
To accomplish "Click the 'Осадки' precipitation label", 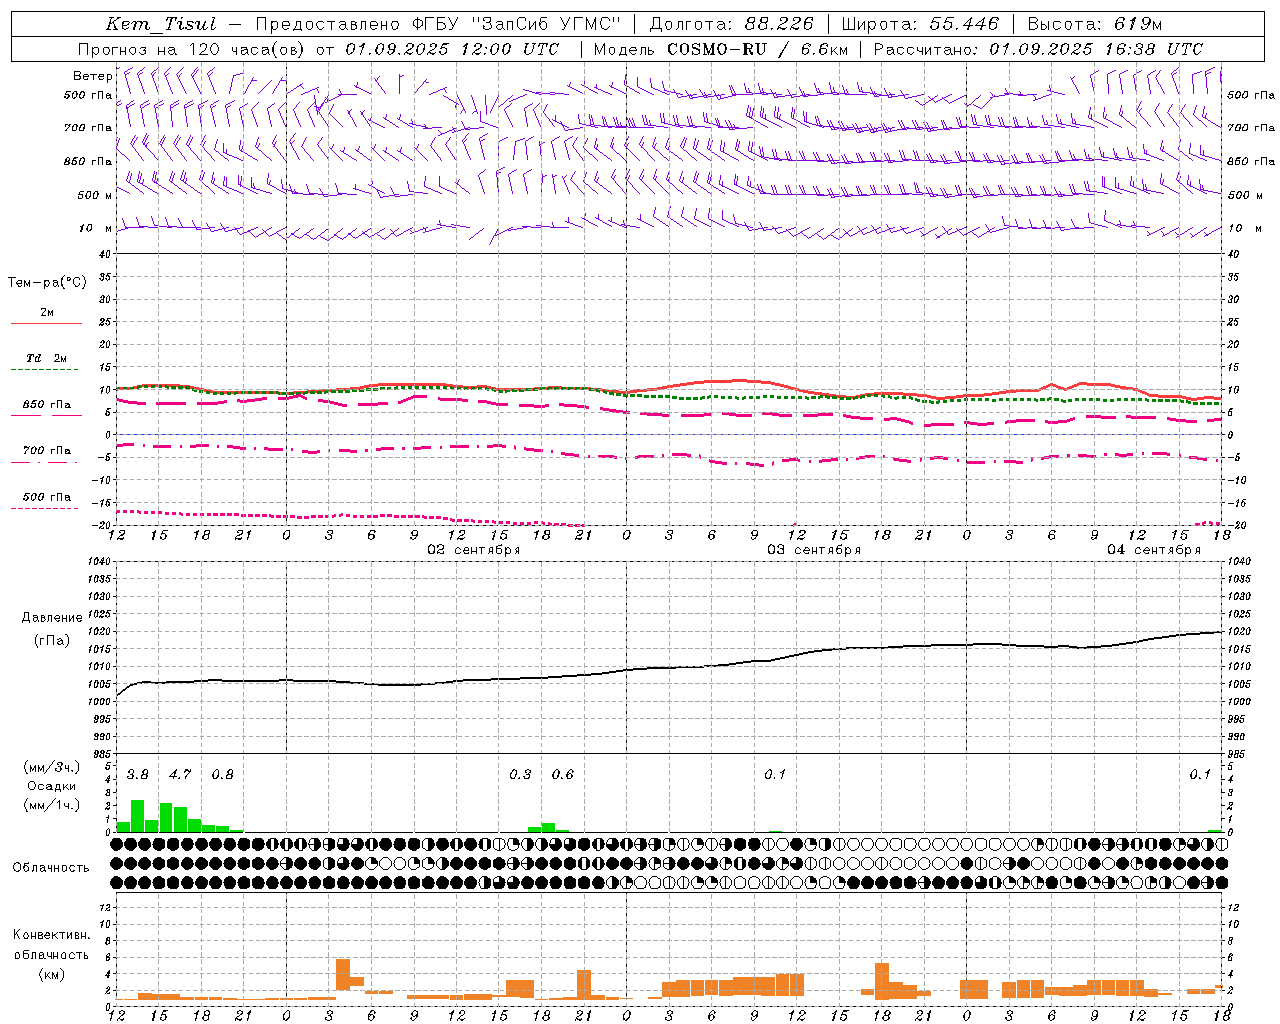I will pos(52,786).
